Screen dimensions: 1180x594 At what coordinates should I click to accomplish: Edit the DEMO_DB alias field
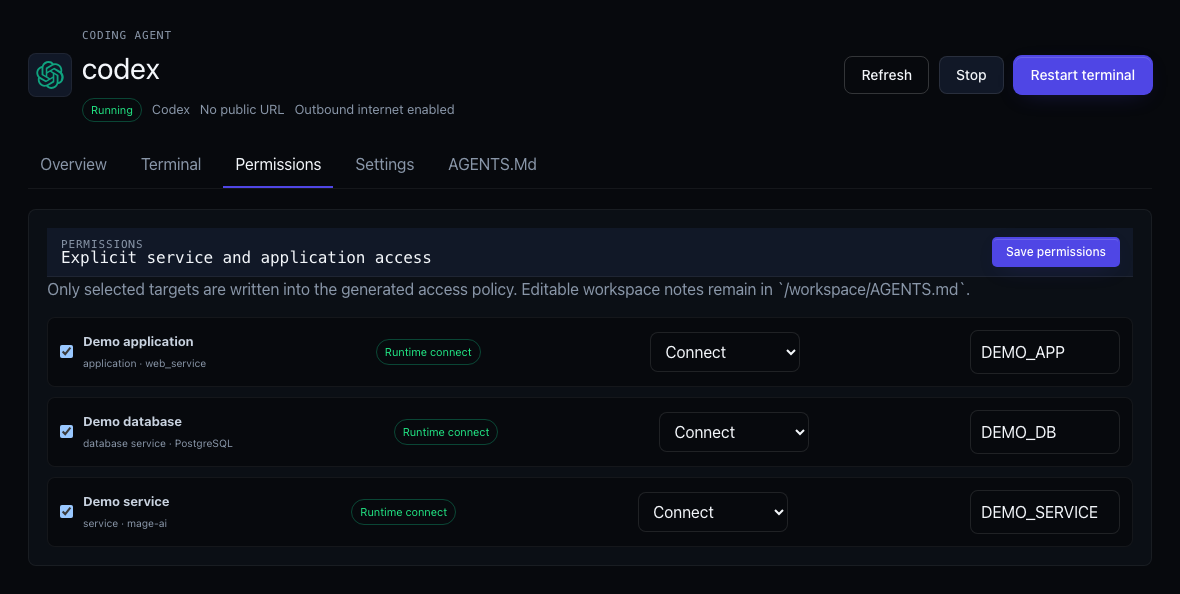pyautogui.click(x=1045, y=432)
